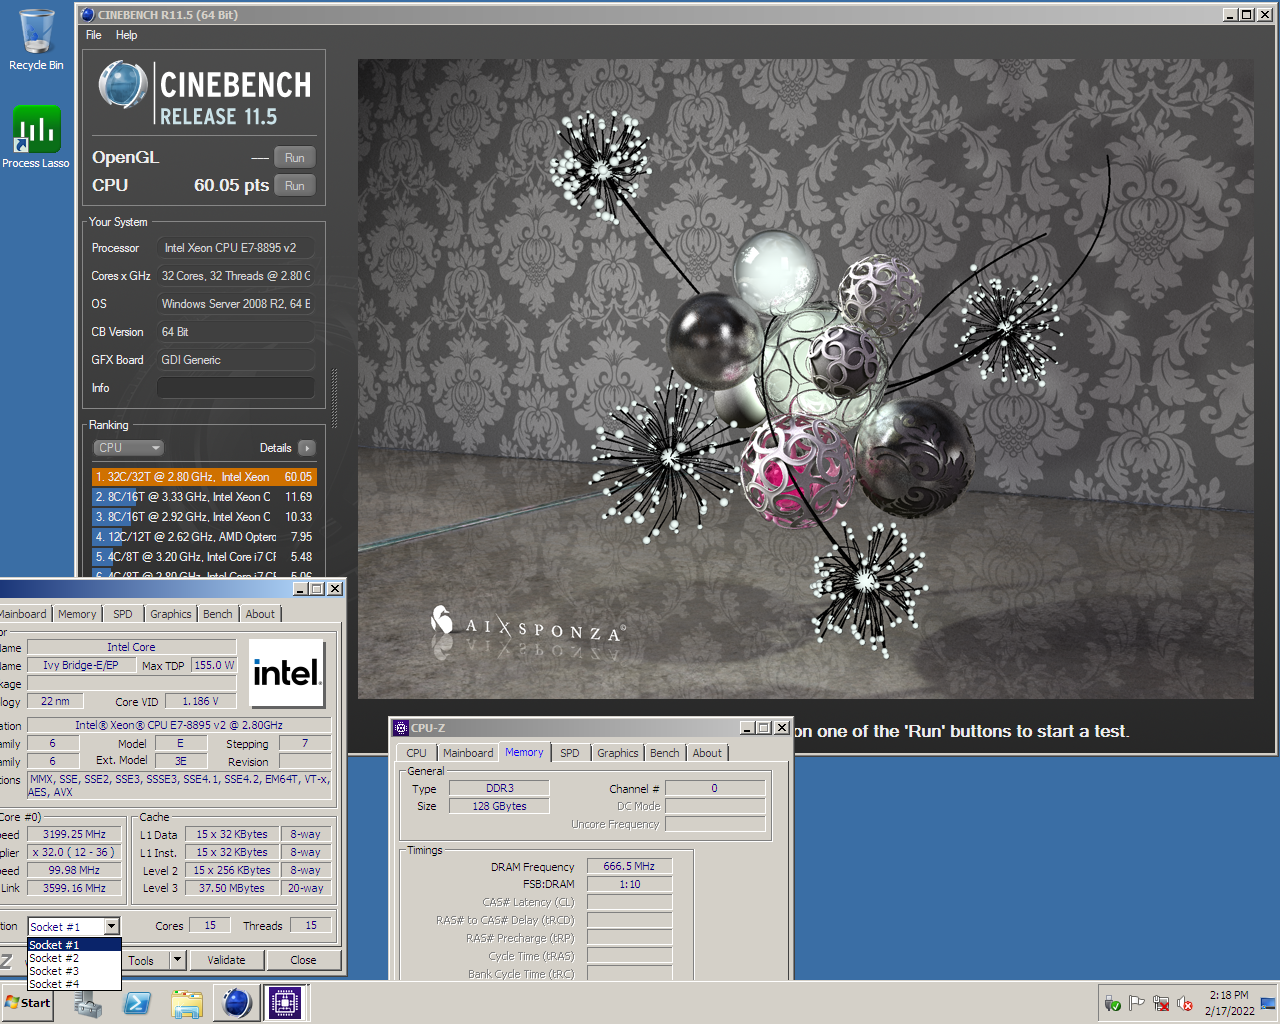Open Graphics tab in CPU-Z memory window
Image resolution: width=1280 pixels, height=1024 pixels.
click(x=618, y=753)
